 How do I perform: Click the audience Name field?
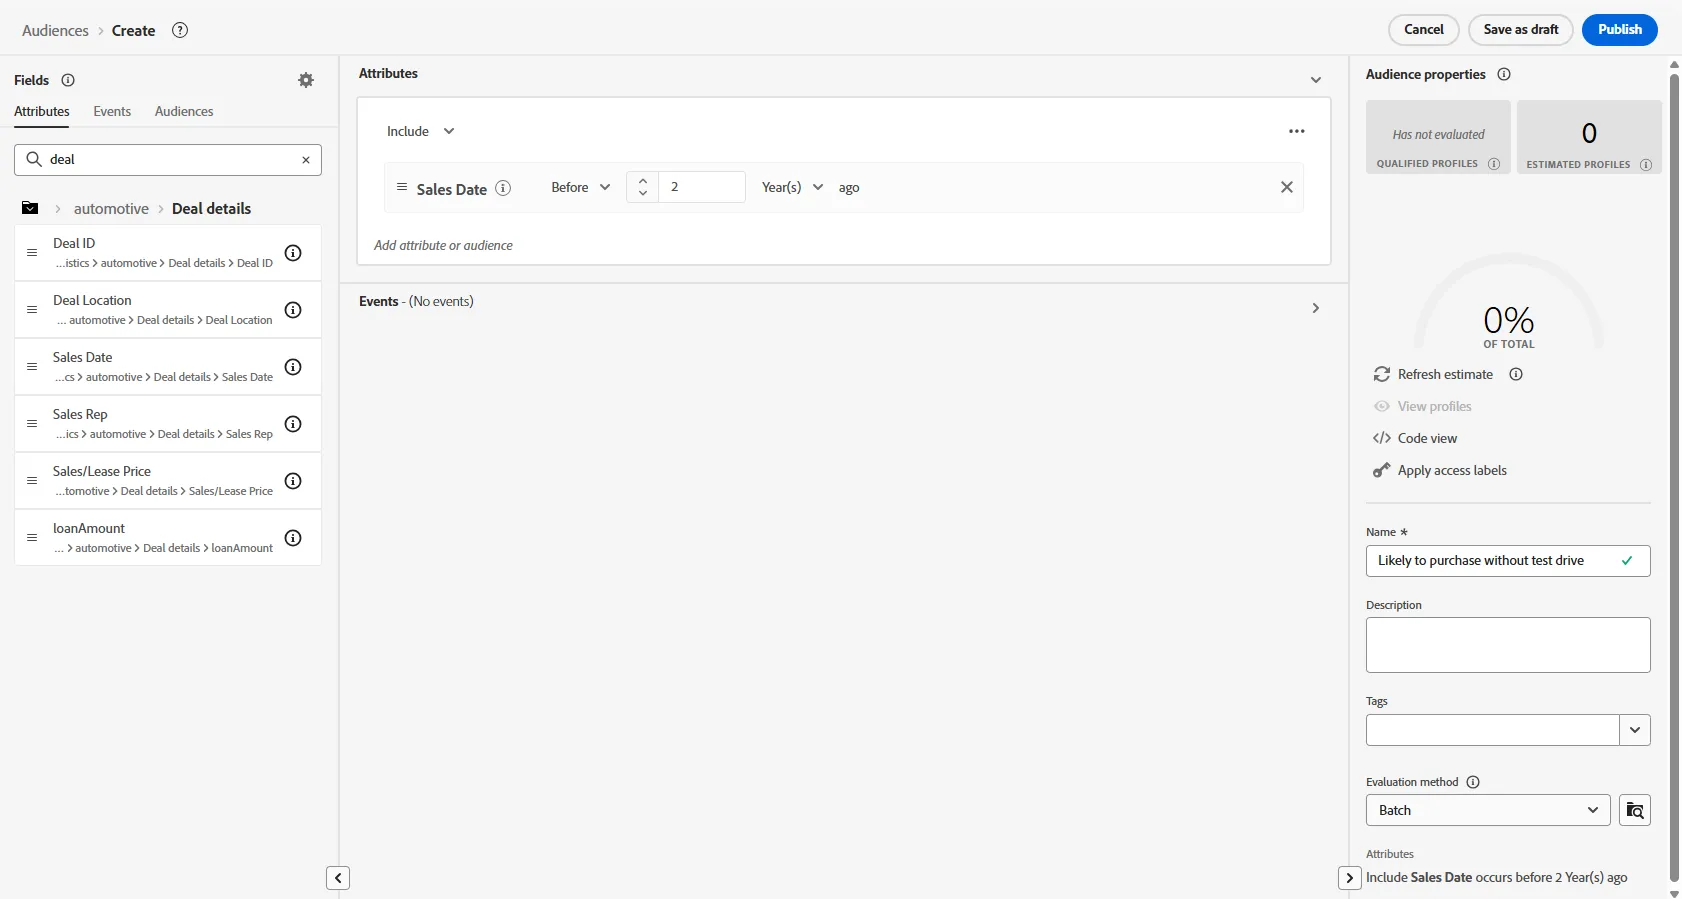[x=1508, y=561]
